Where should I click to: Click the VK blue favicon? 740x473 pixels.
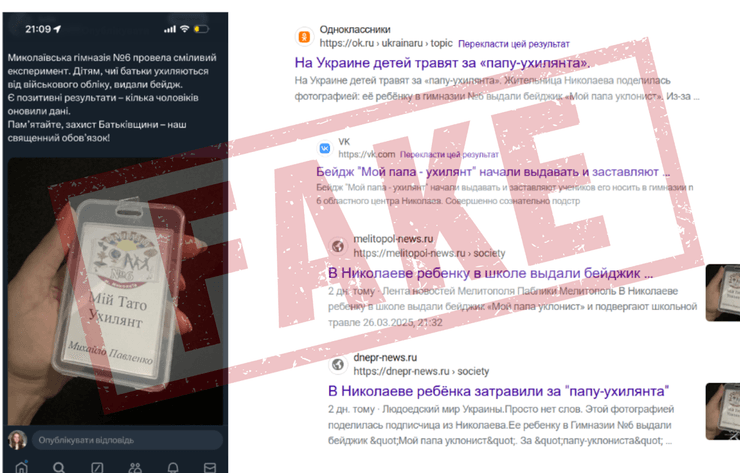pyautogui.click(x=325, y=148)
